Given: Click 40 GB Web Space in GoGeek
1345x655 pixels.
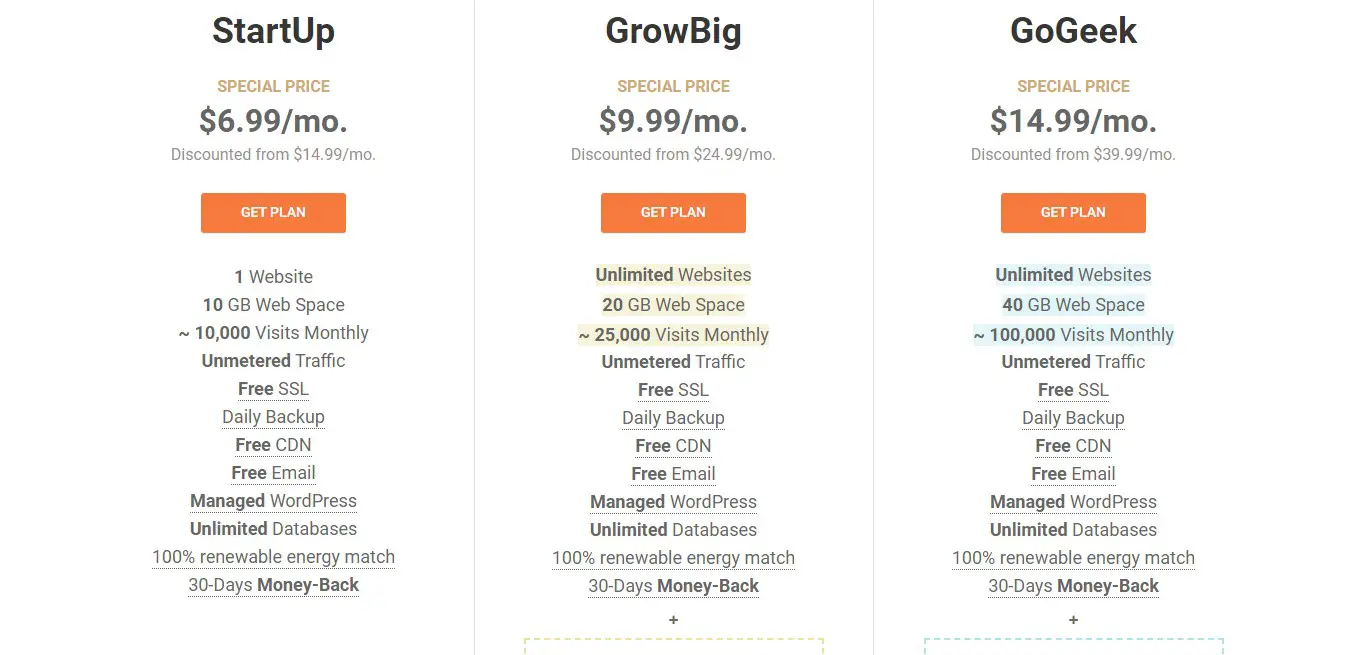Looking at the screenshot, I should pyautogui.click(x=1073, y=305).
